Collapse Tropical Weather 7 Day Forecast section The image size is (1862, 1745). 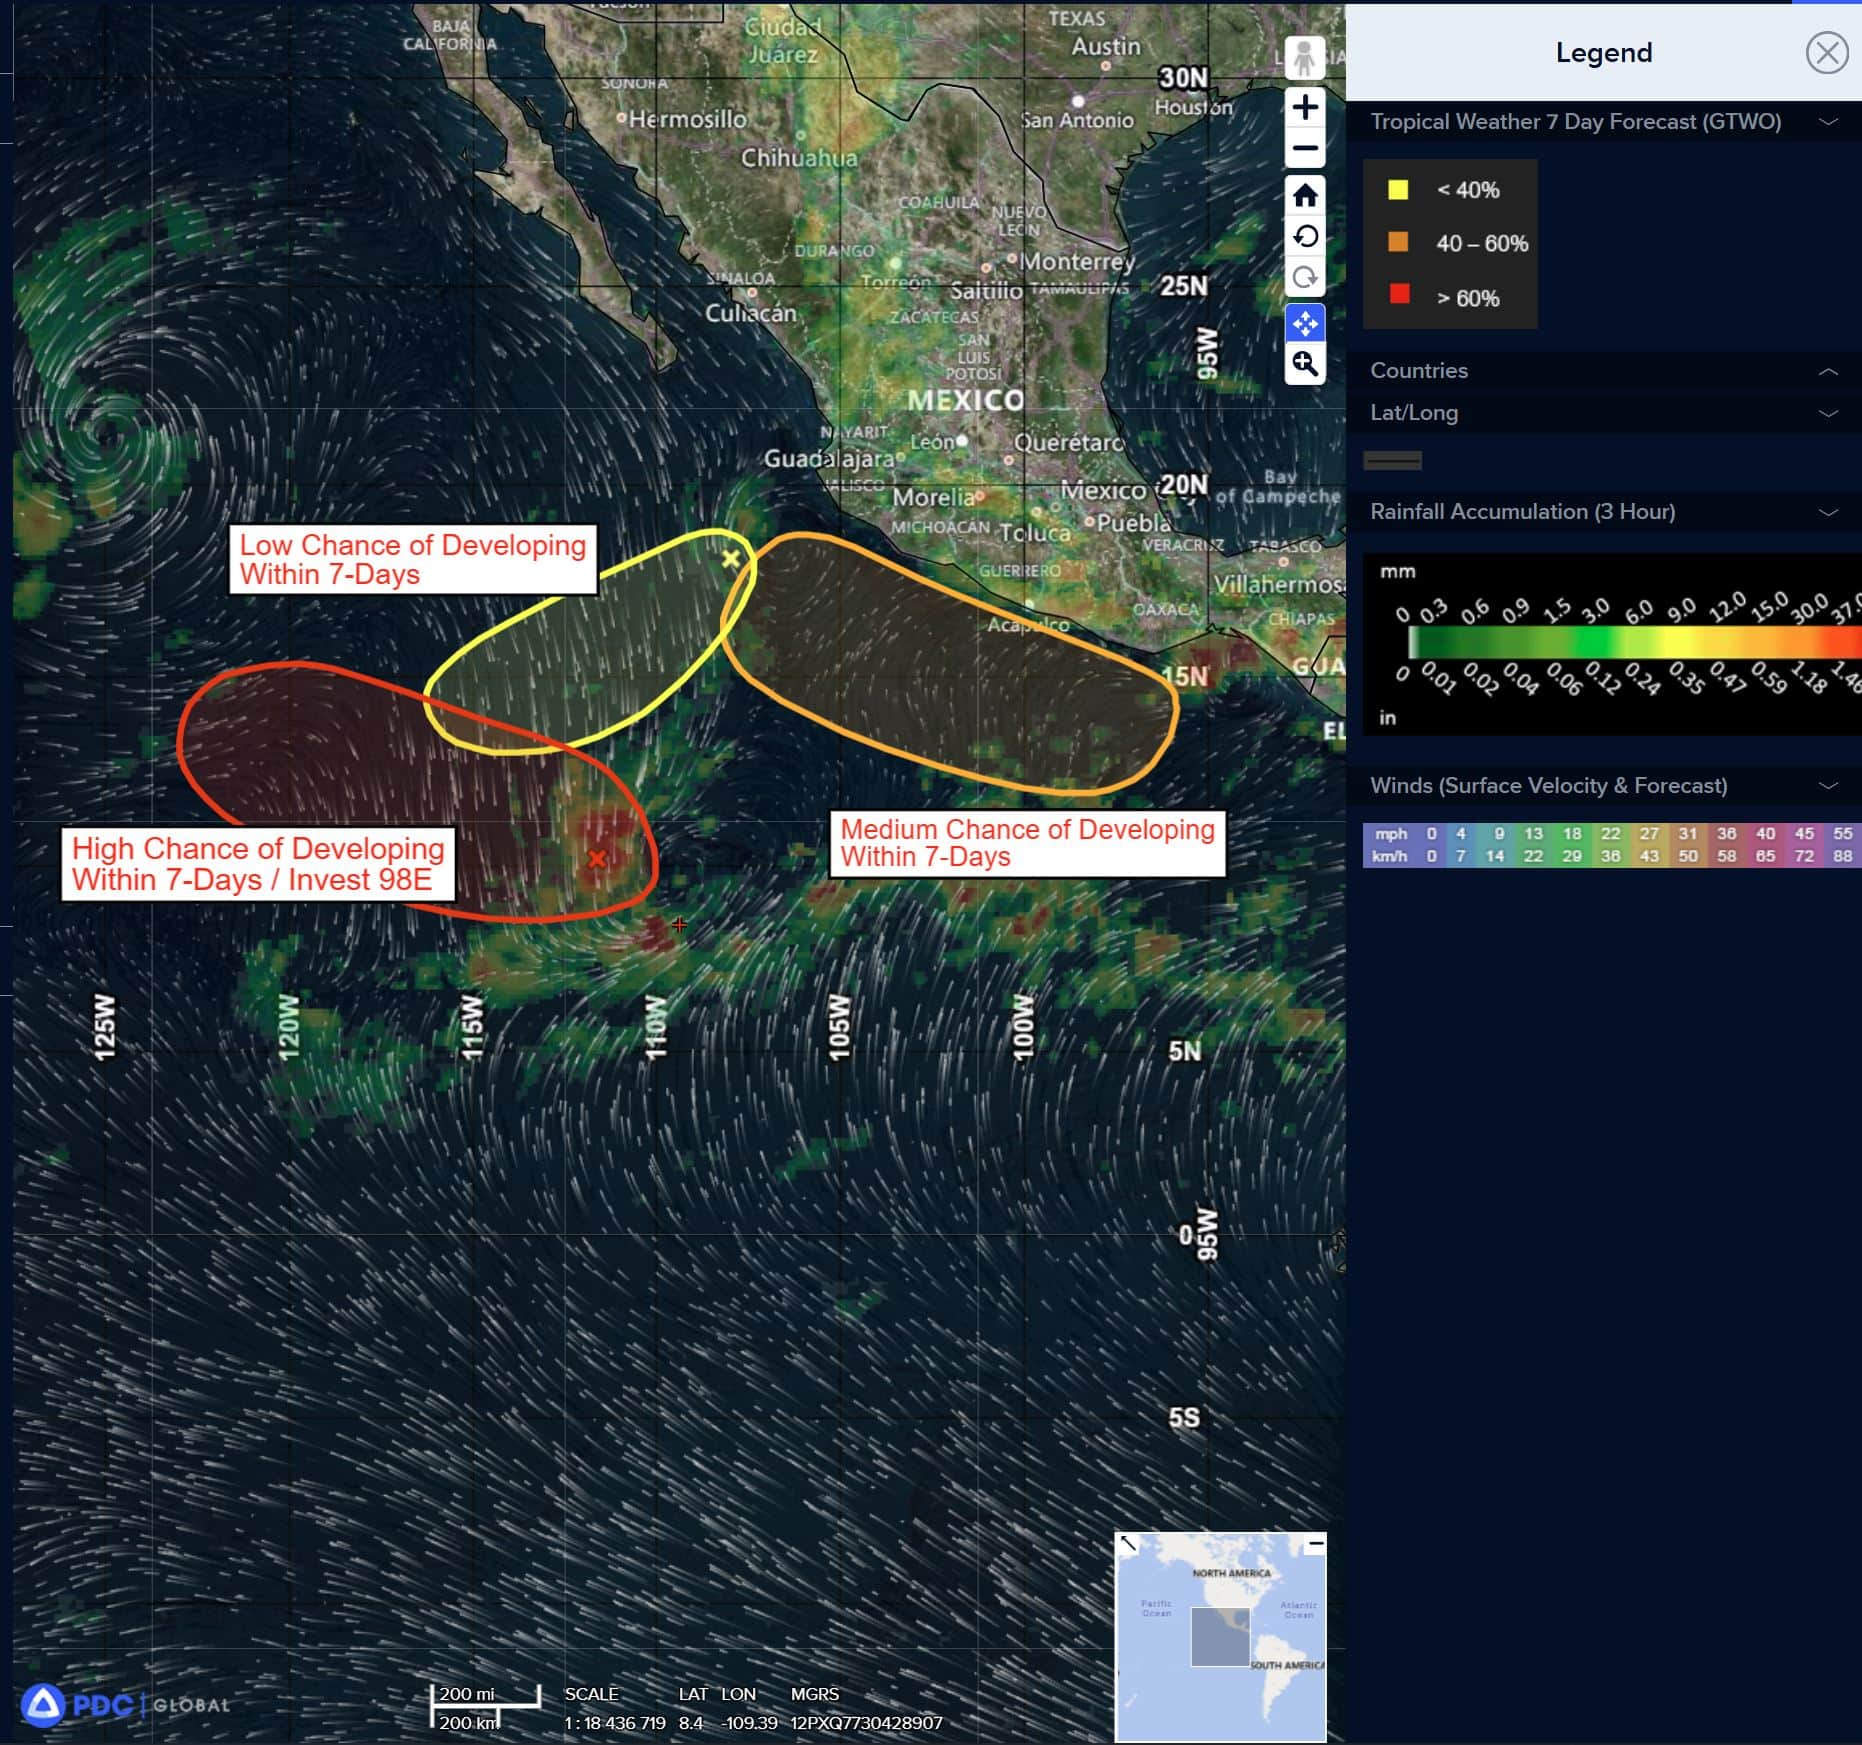pyautogui.click(x=1828, y=122)
